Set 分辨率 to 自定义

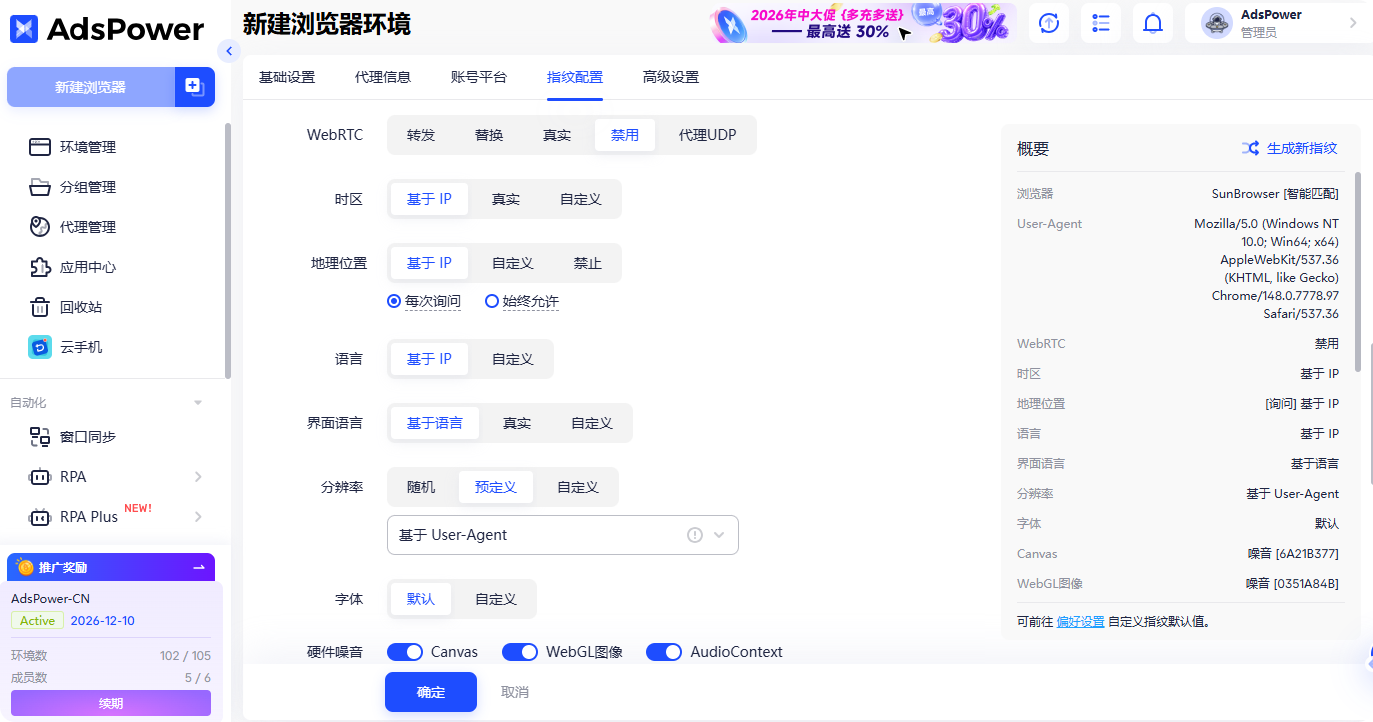tap(578, 487)
